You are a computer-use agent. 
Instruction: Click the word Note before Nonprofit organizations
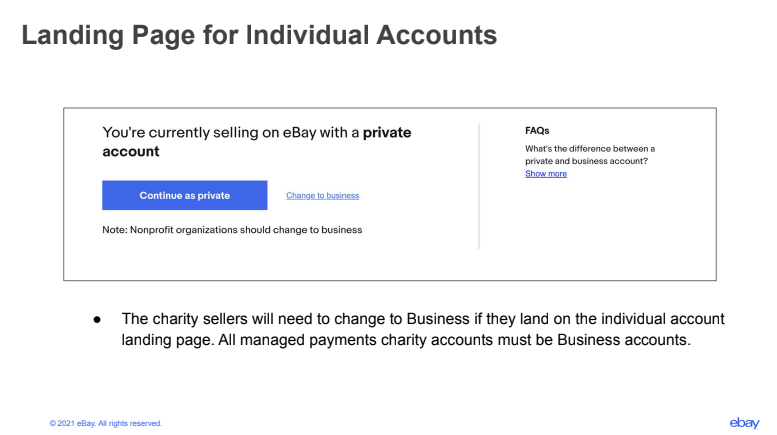pyautogui.click(x=114, y=229)
